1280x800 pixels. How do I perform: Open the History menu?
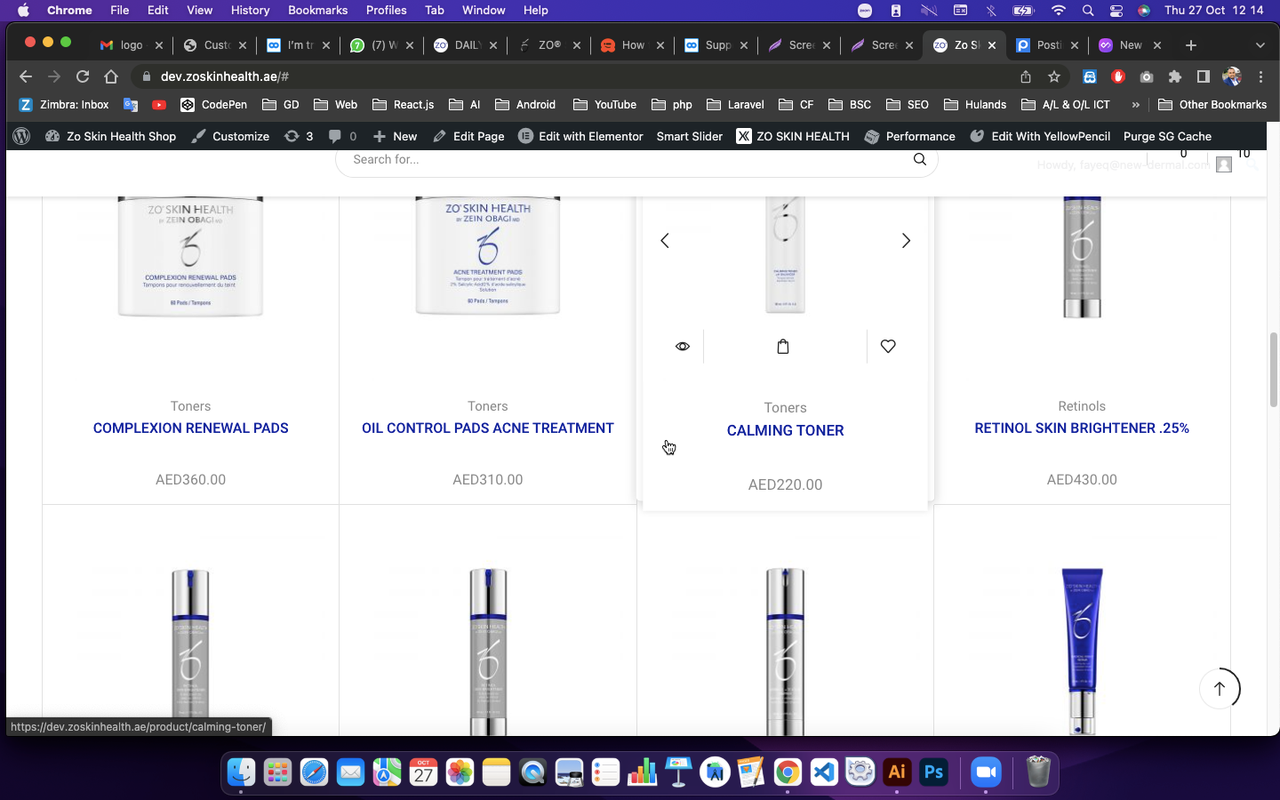click(250, 10)
